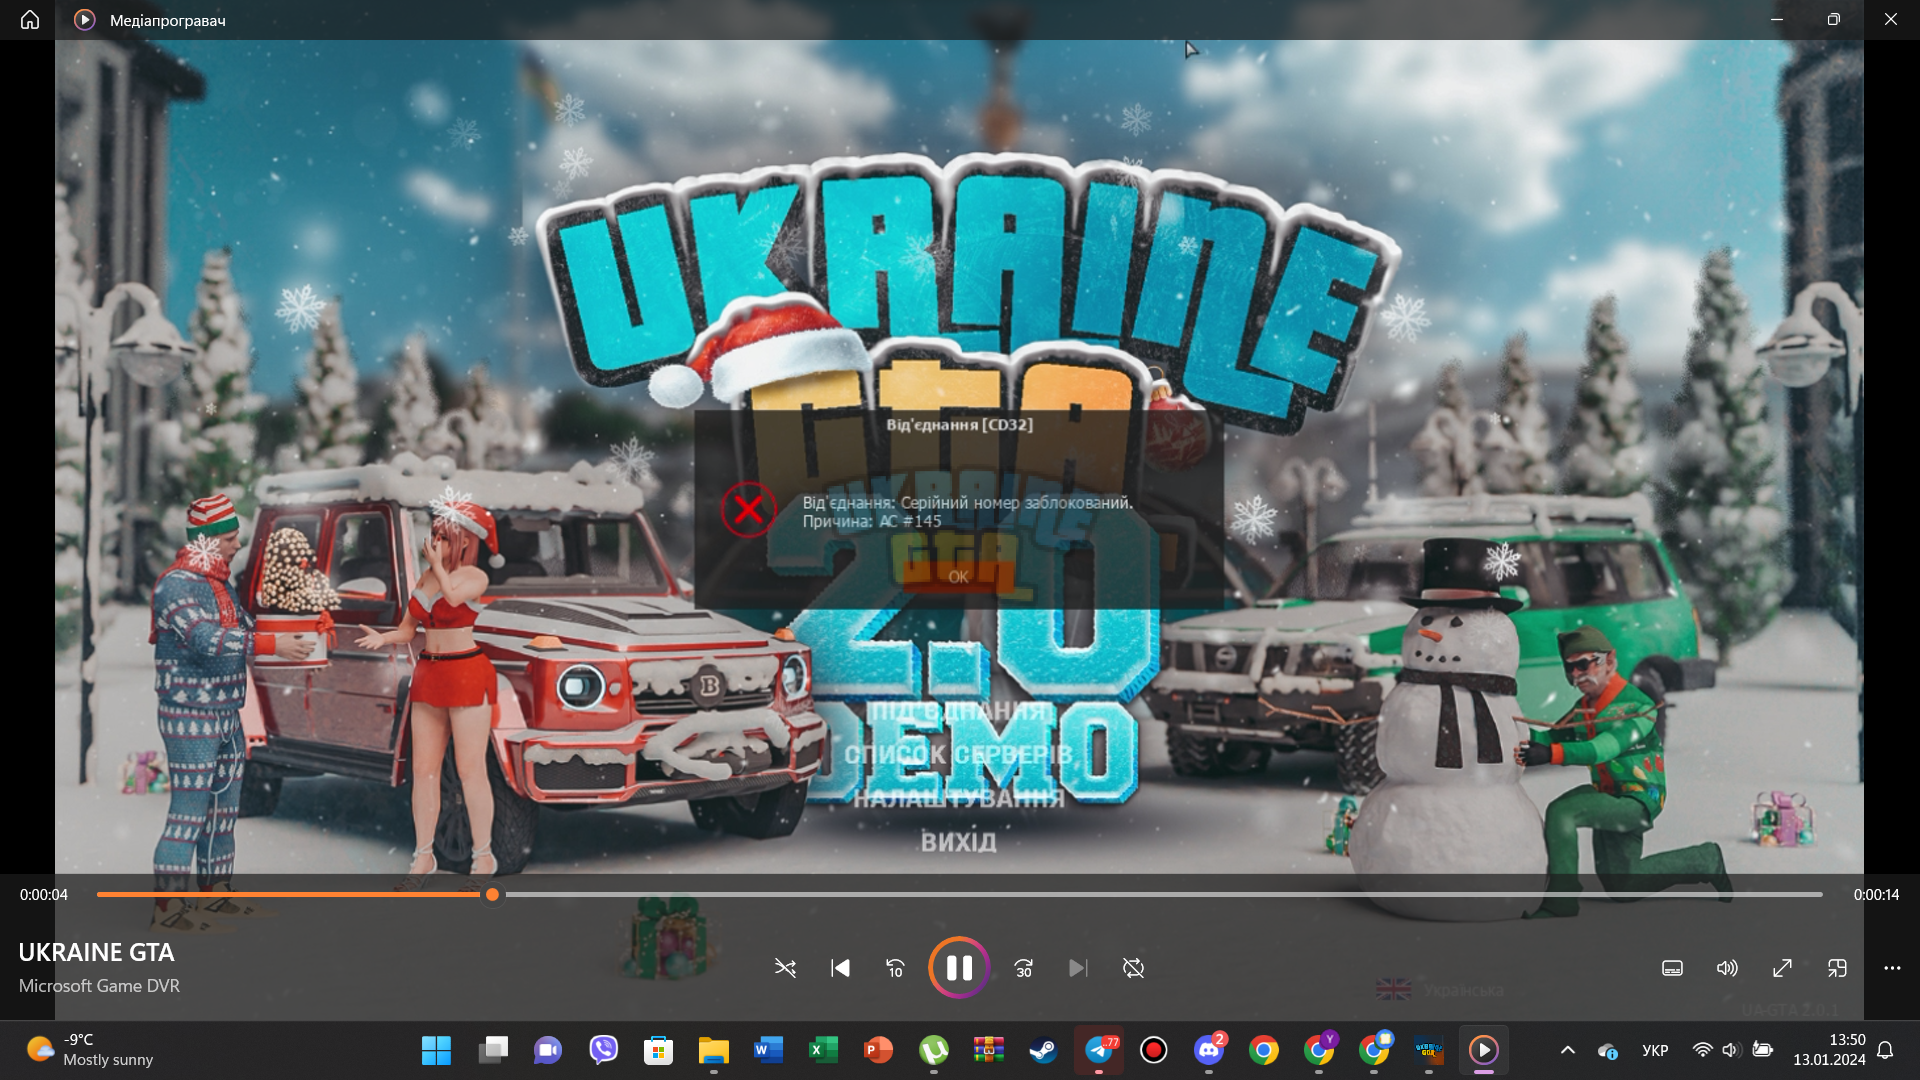Open Chrome with the Y profile badge
This screenshot has height=1080, width=1920.
tap(1319, 1050)
